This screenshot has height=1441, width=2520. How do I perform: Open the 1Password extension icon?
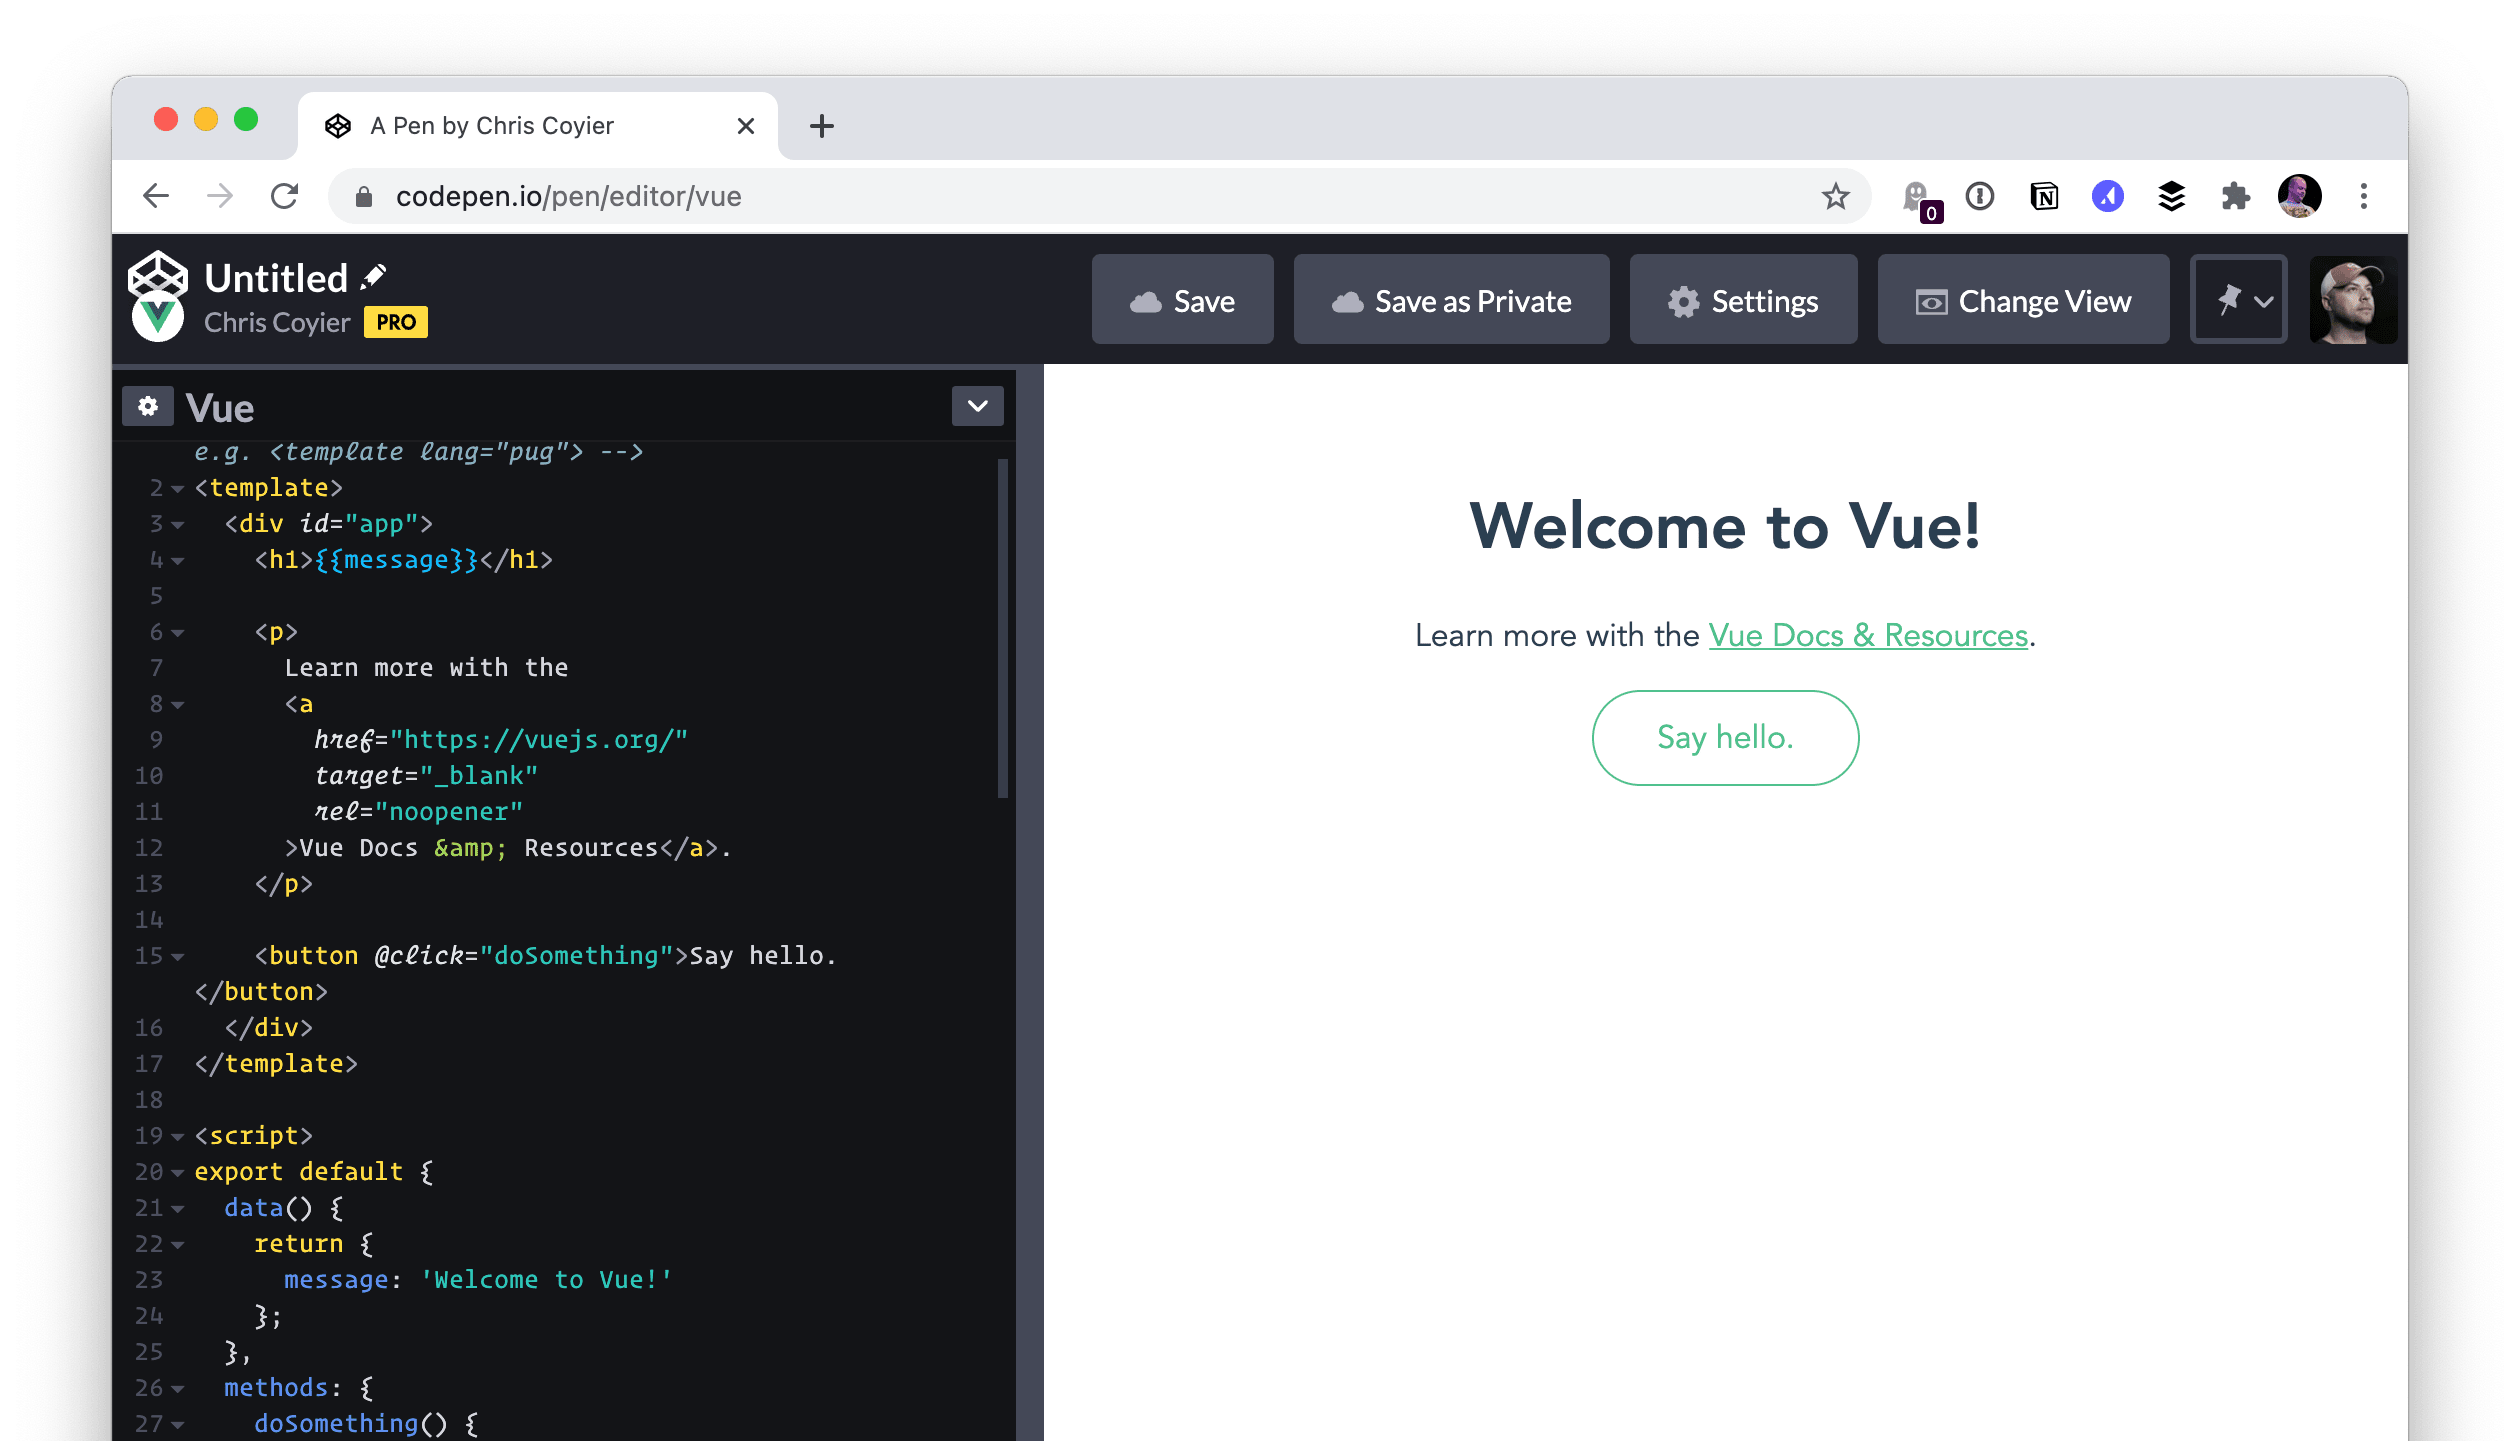[x=1980, y=196]
